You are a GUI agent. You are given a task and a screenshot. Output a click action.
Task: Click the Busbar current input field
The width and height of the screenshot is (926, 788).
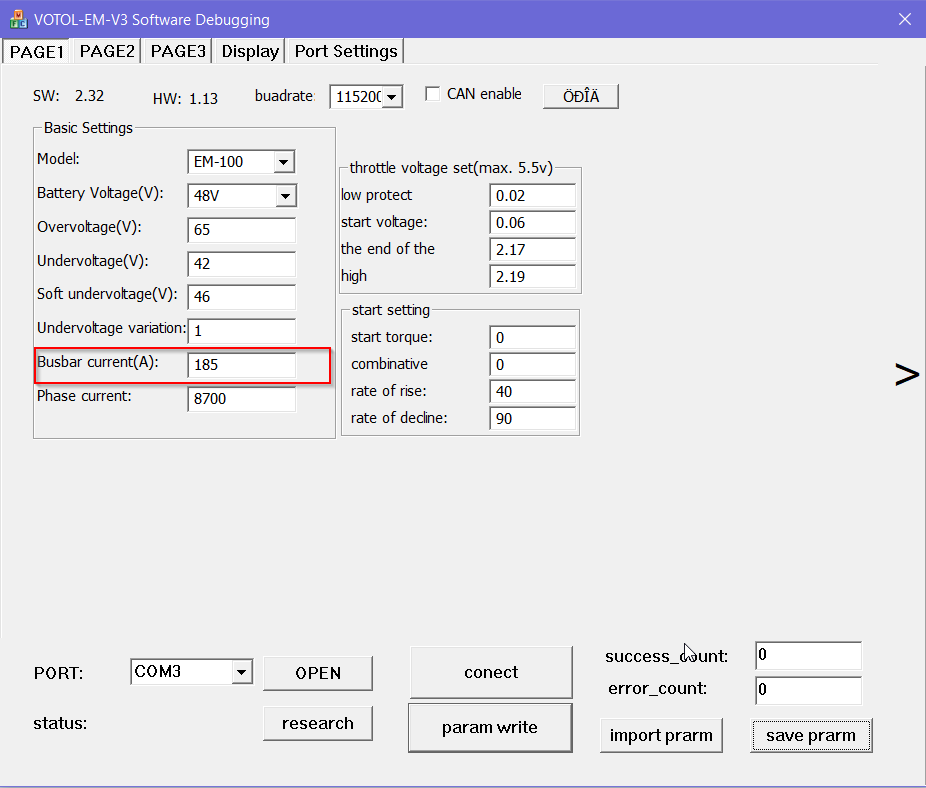tap(241, 366)
